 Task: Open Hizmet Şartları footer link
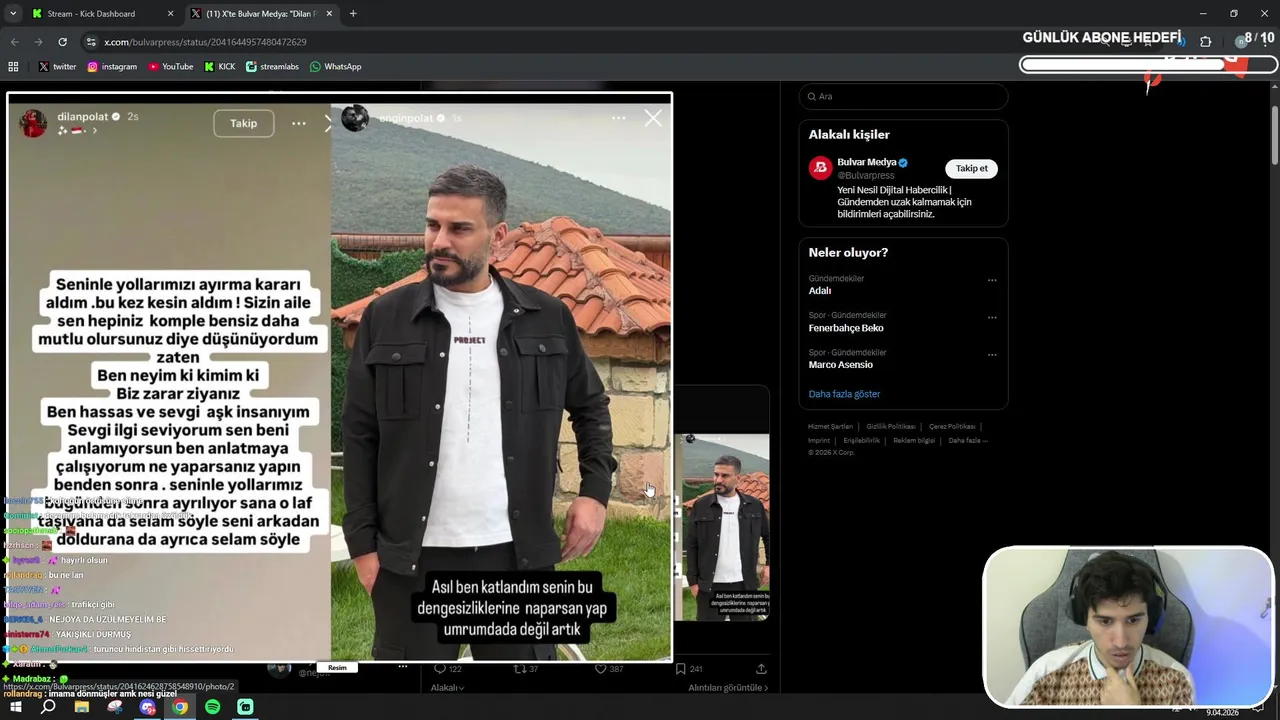[x=830, y=427]
